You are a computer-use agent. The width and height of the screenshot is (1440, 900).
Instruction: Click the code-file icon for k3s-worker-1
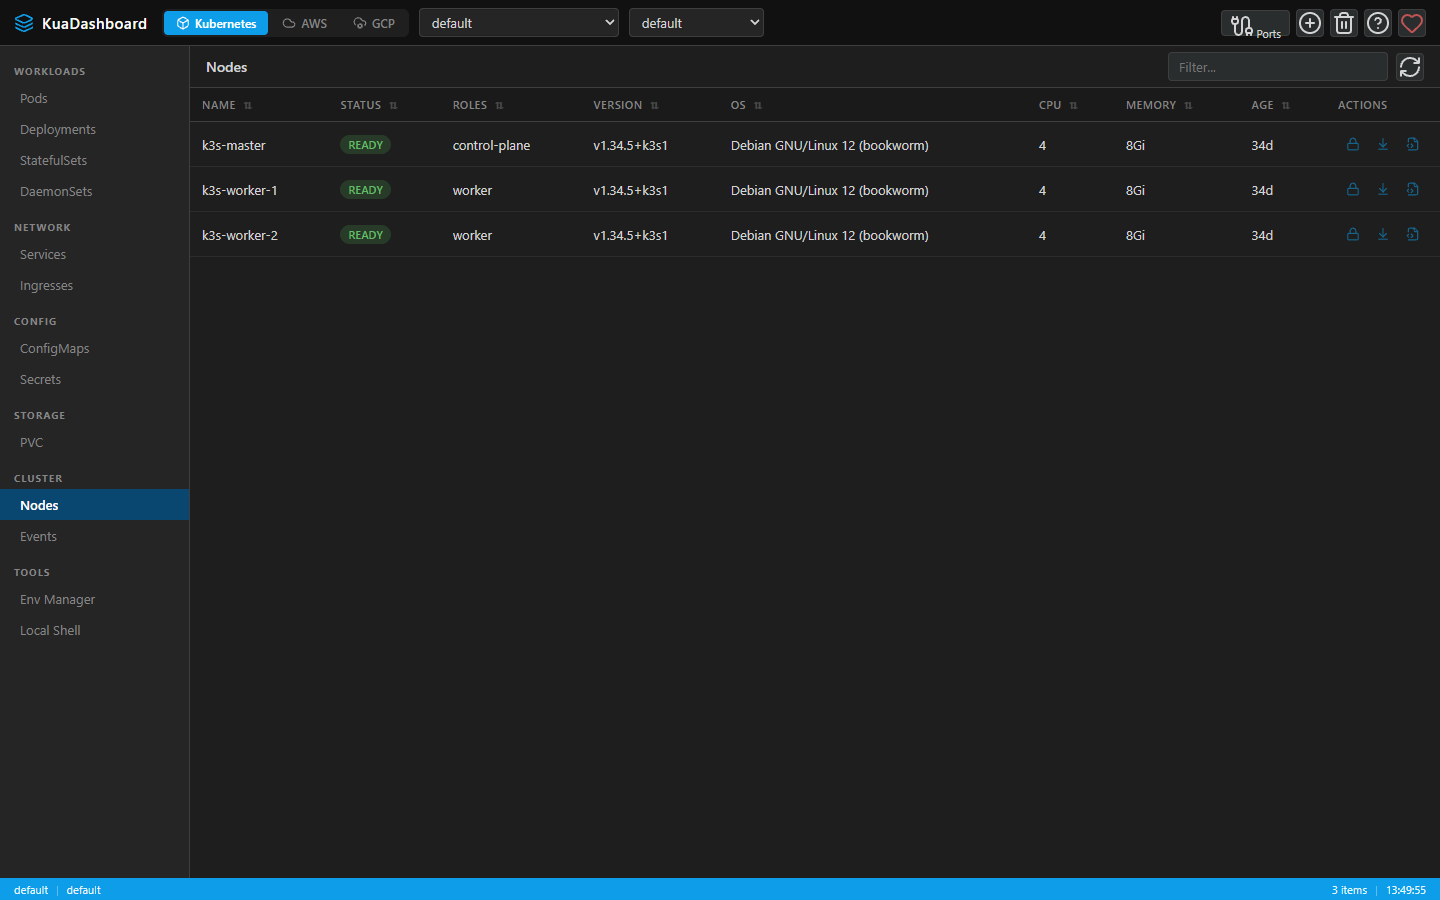coord(1413,189)
